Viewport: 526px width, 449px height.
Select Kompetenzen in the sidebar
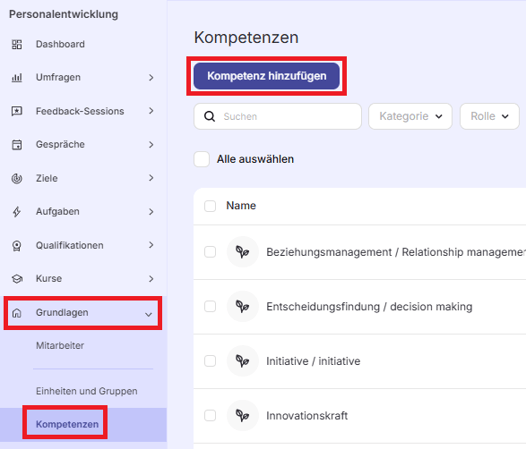[x=67, y=424]
